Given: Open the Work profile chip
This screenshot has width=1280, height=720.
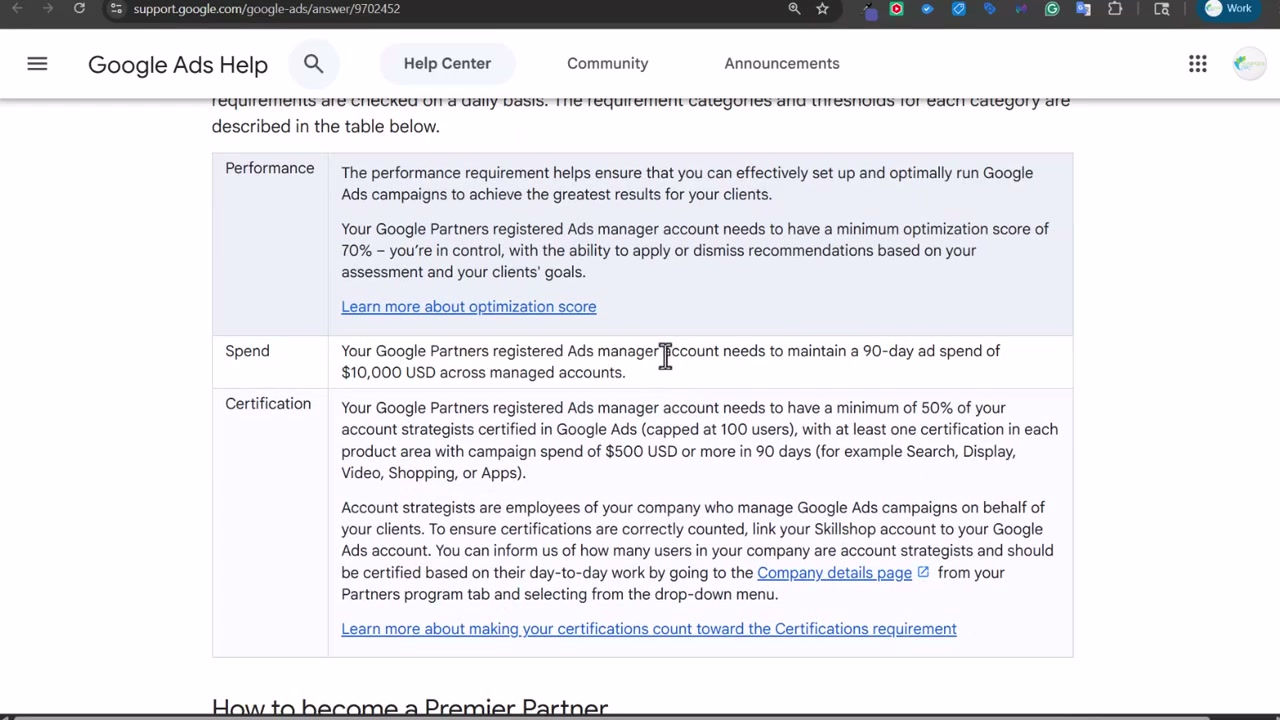Looking at the screenshot, I should point(1229,9).
